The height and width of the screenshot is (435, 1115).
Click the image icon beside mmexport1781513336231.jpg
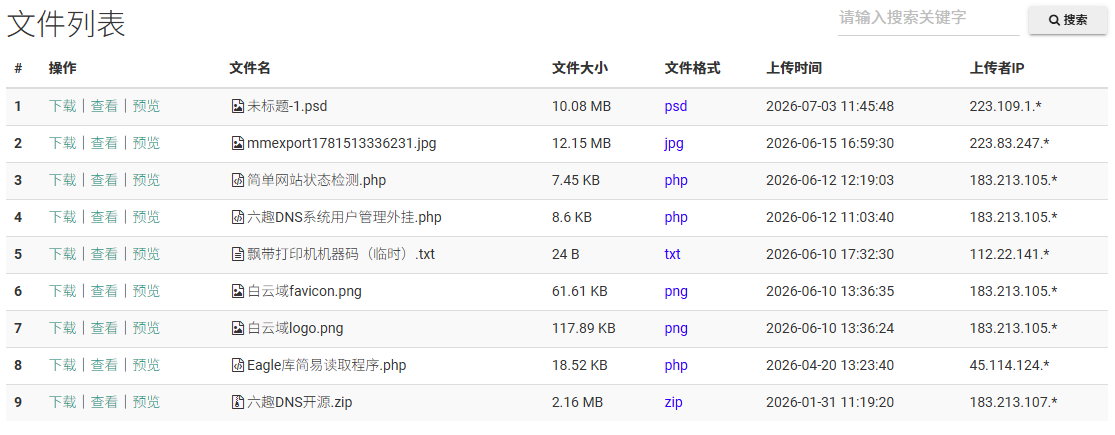pyautogui.click(x=238, y=144)
